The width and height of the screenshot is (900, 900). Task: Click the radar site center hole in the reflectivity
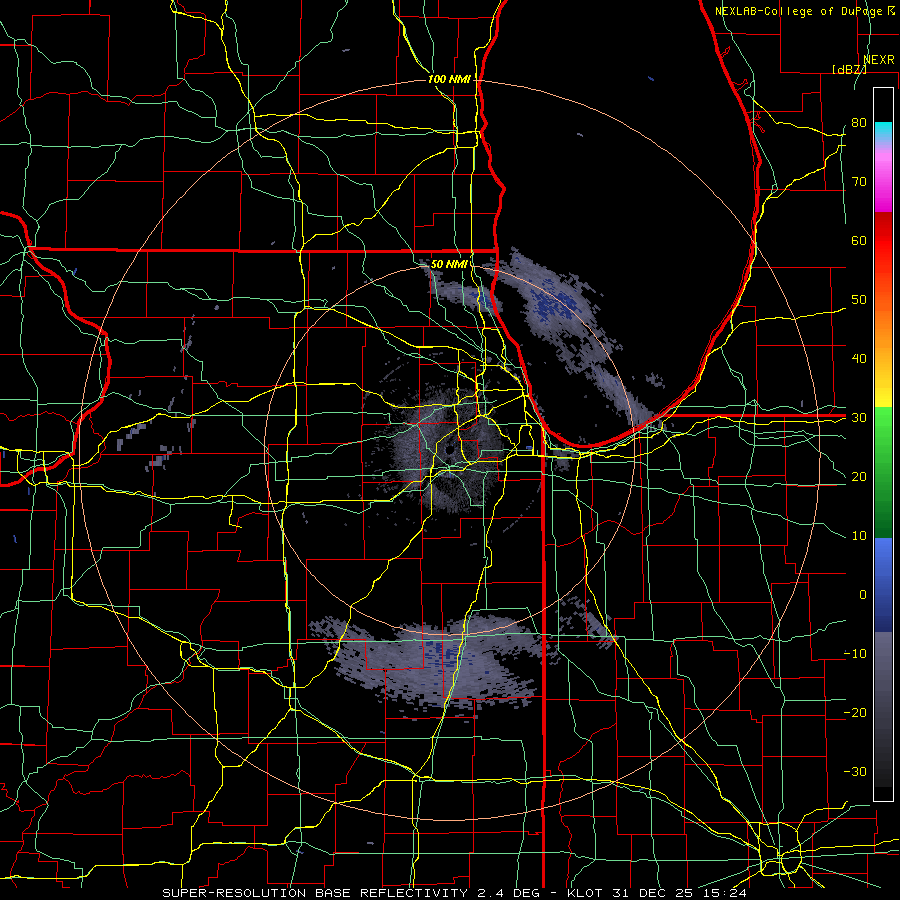pos(448,449)
